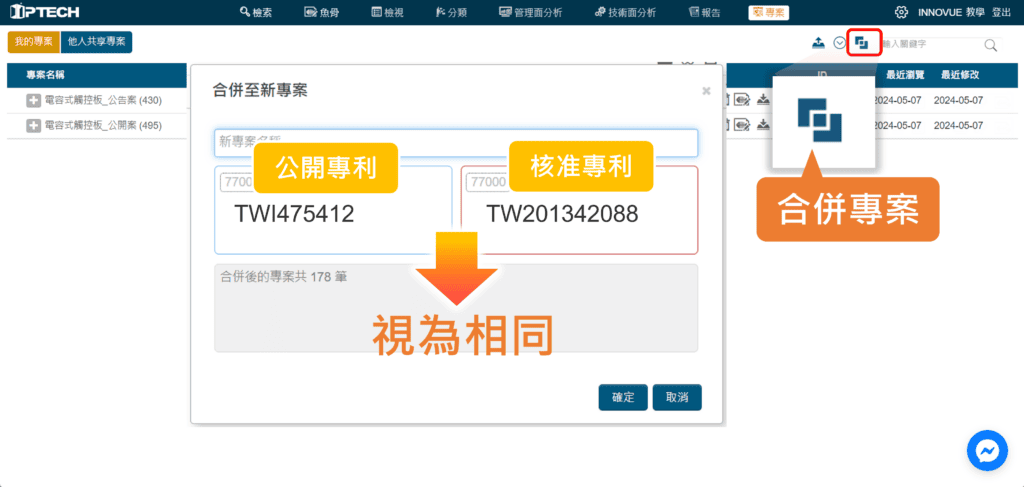Switch to 他人共享專案 tab
The image size is (1024, 487).
coord(96,42)
